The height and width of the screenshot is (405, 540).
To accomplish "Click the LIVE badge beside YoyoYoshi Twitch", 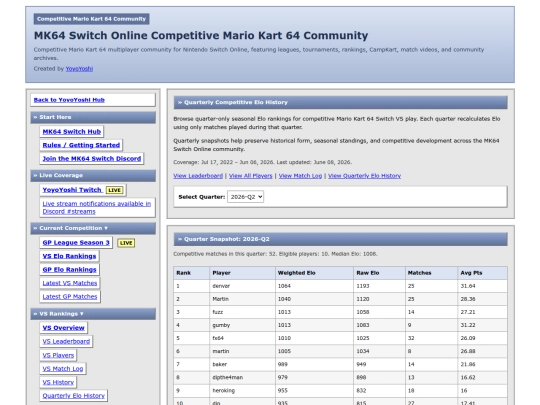I will point(114,190).
